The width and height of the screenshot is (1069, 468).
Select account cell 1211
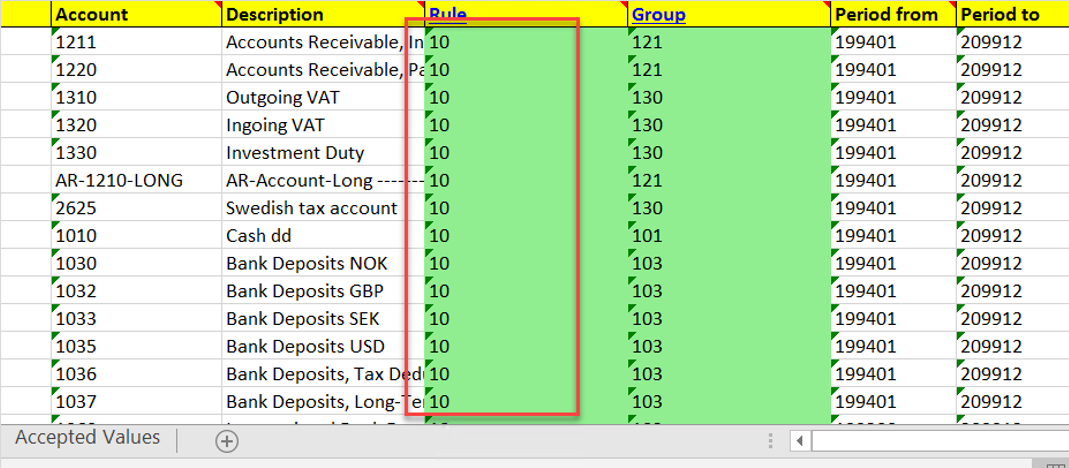pos(136,42)
